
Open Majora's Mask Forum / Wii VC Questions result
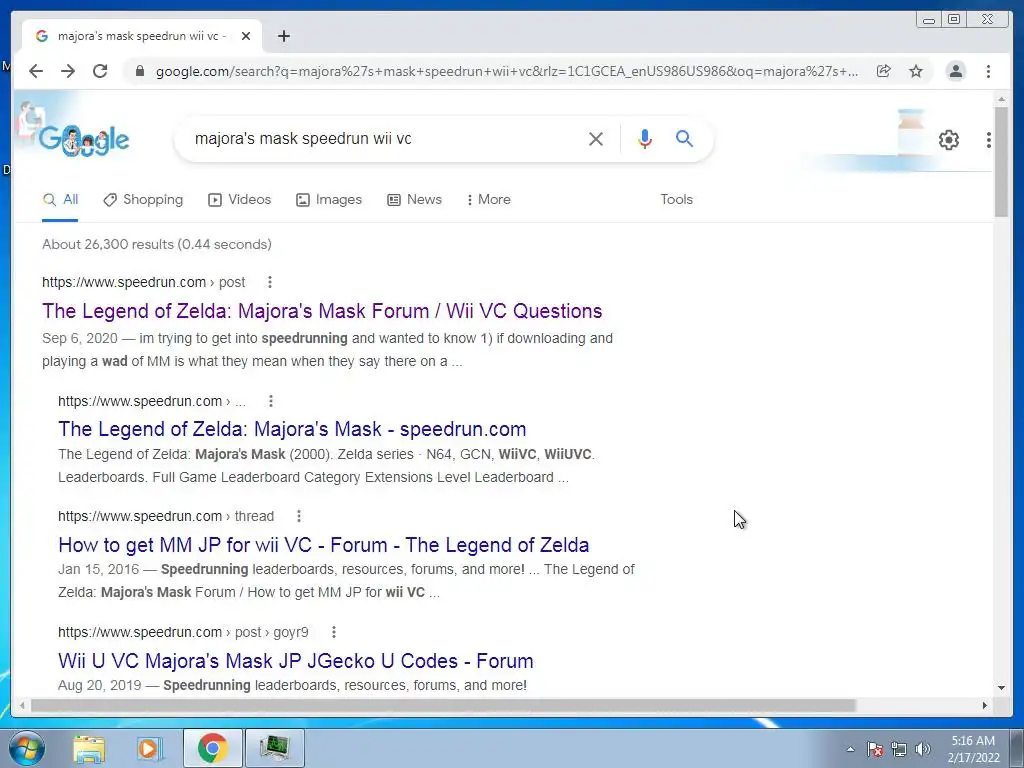[x=322, y=311]
